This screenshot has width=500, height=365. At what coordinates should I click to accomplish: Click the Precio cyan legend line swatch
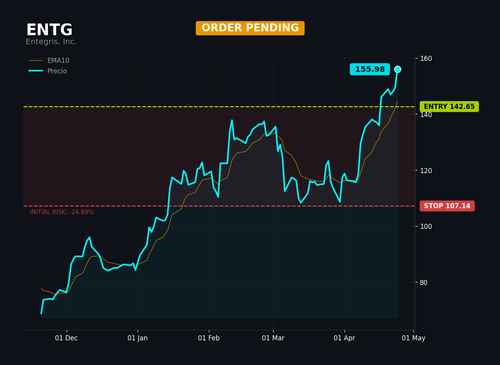click(x=36, y=71)
